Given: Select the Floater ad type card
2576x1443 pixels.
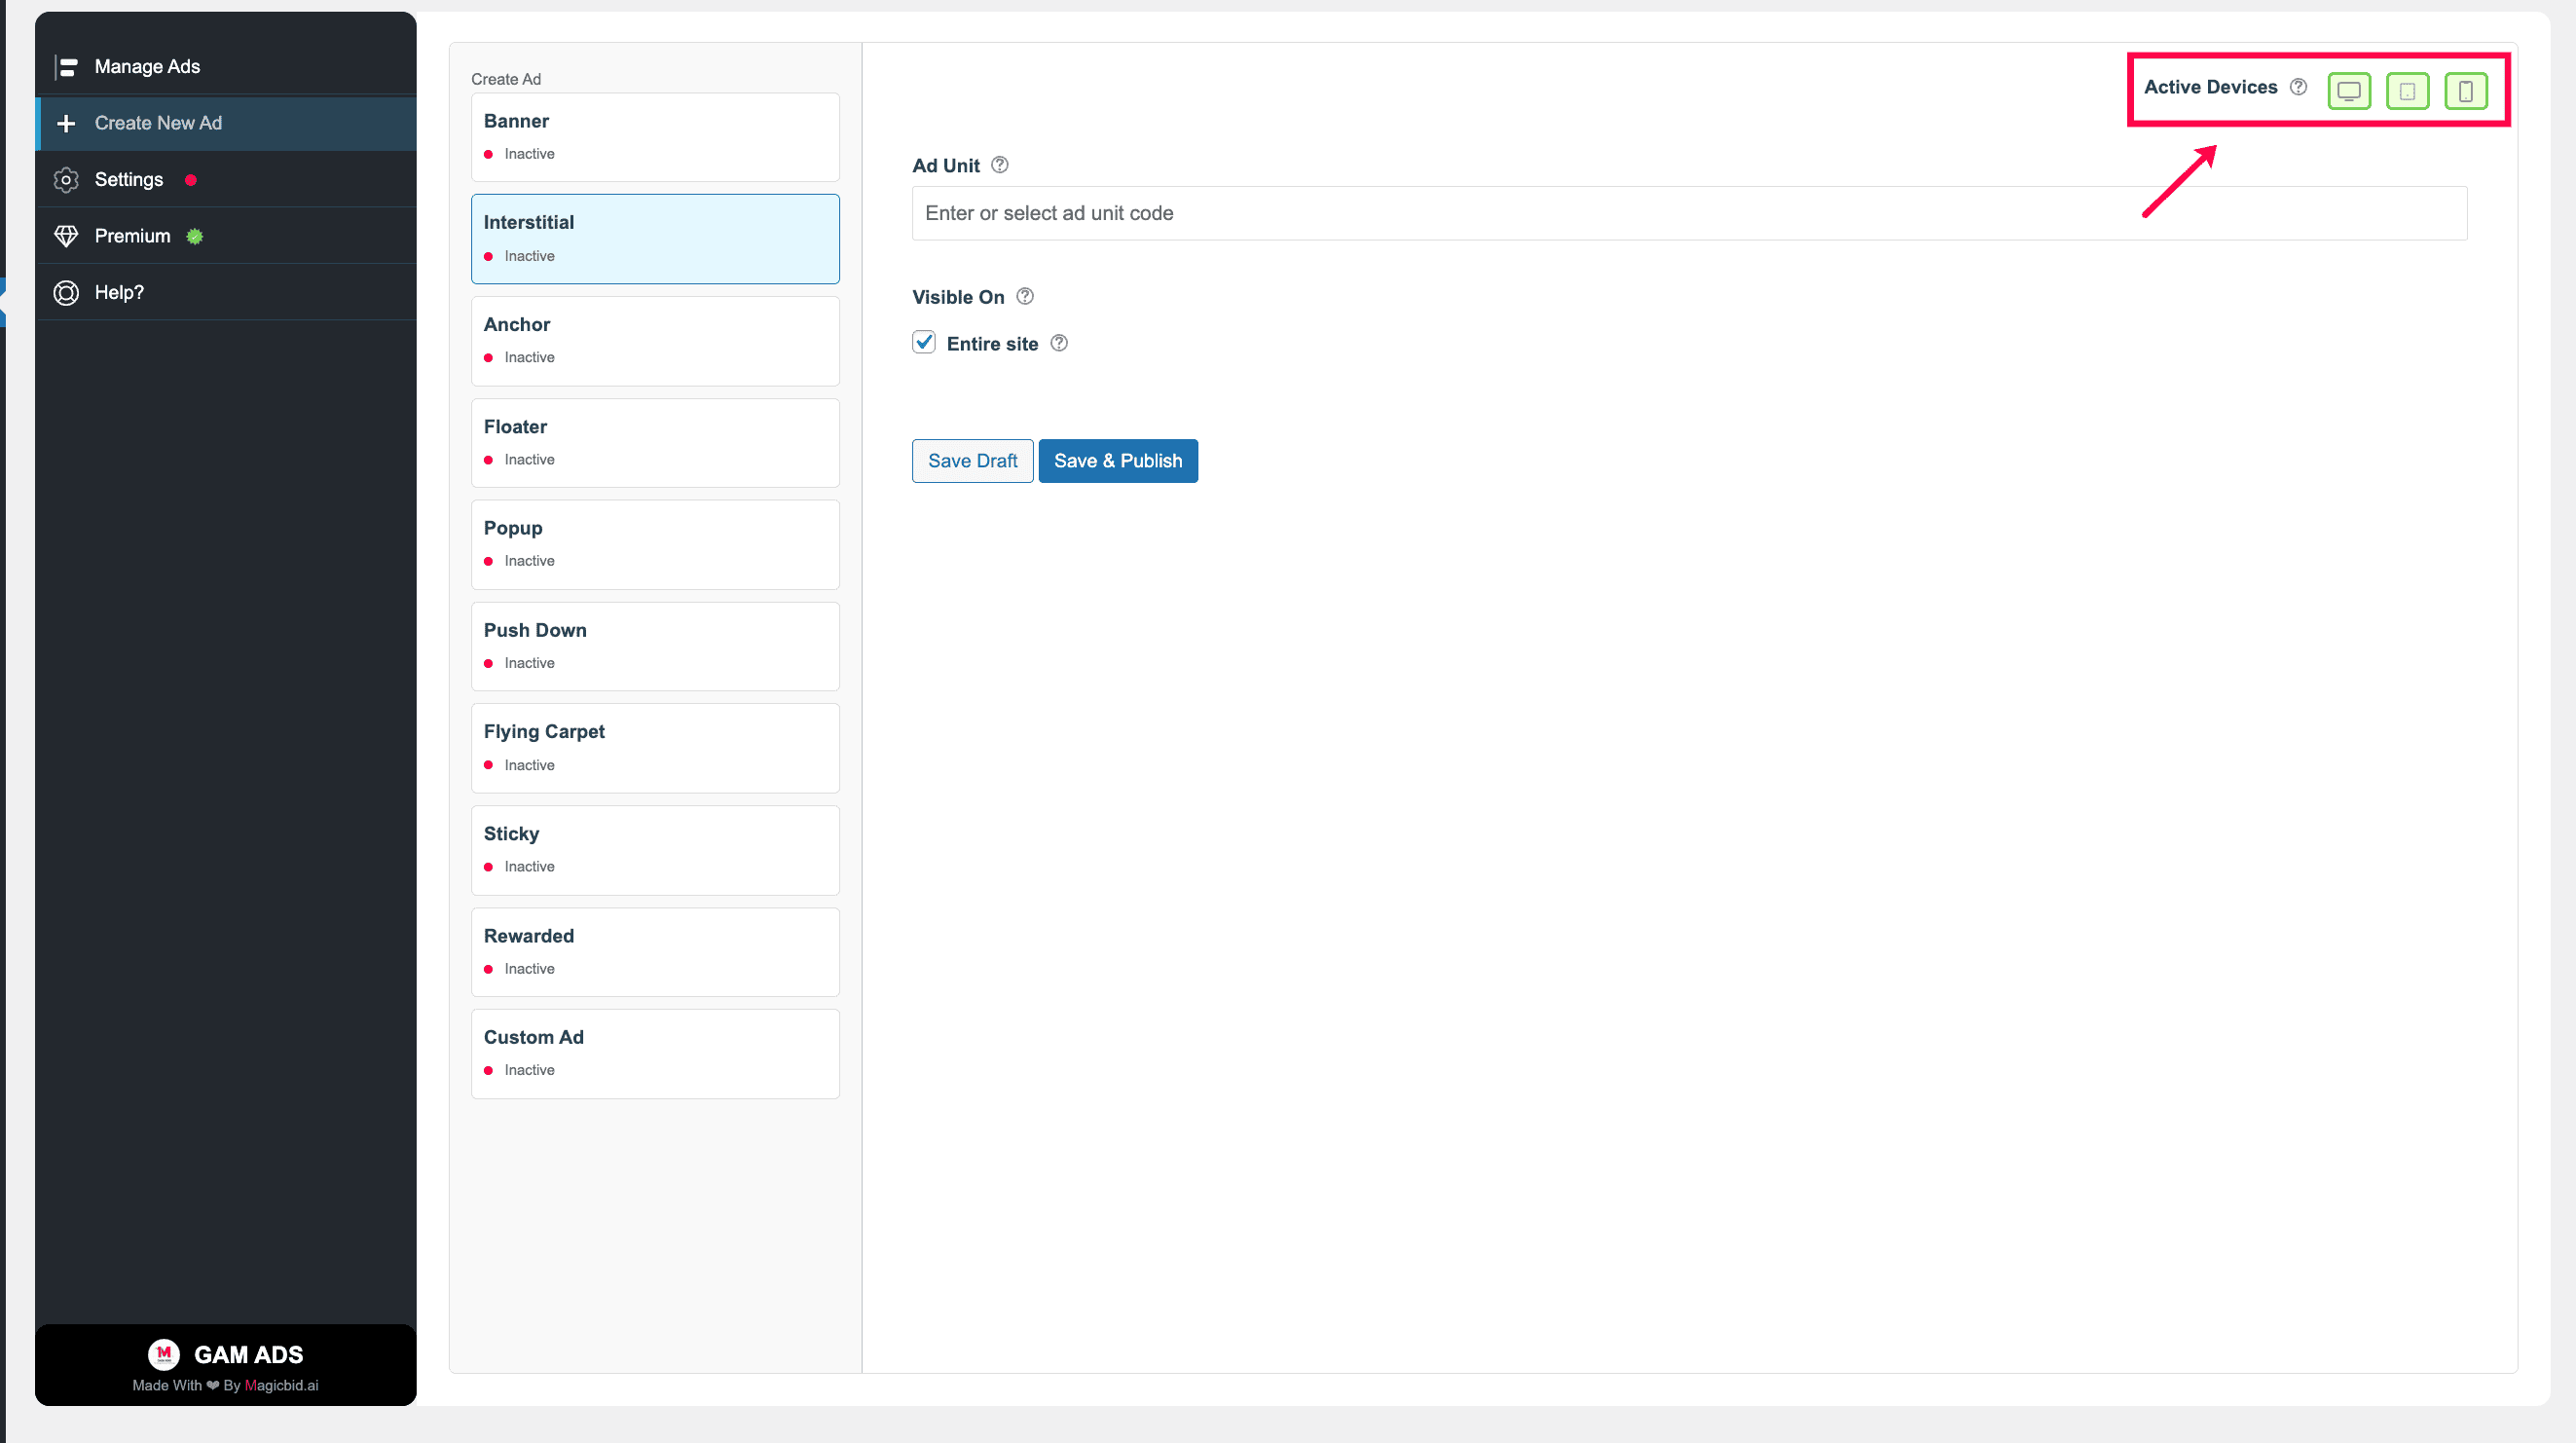Looking at the screenshot, I should click(655, 443).
